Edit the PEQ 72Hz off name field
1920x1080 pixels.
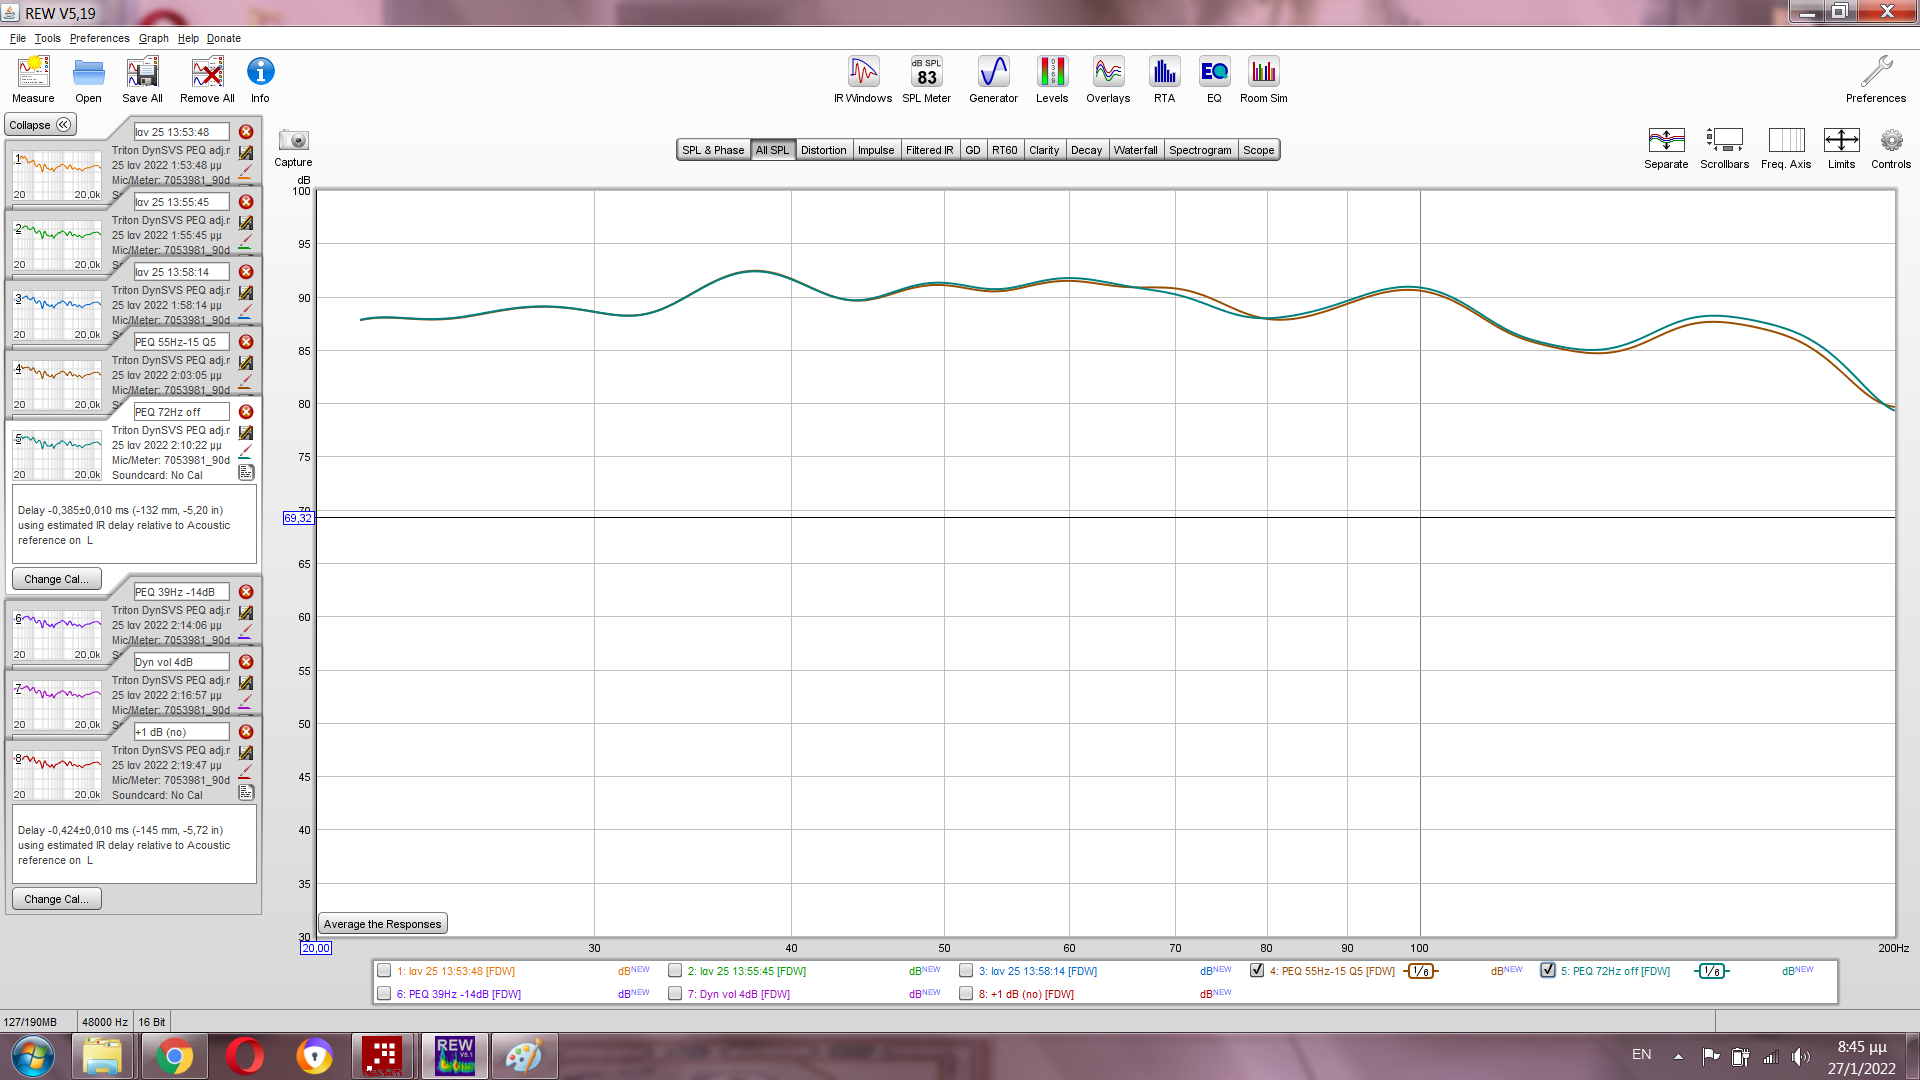point(181,412)
